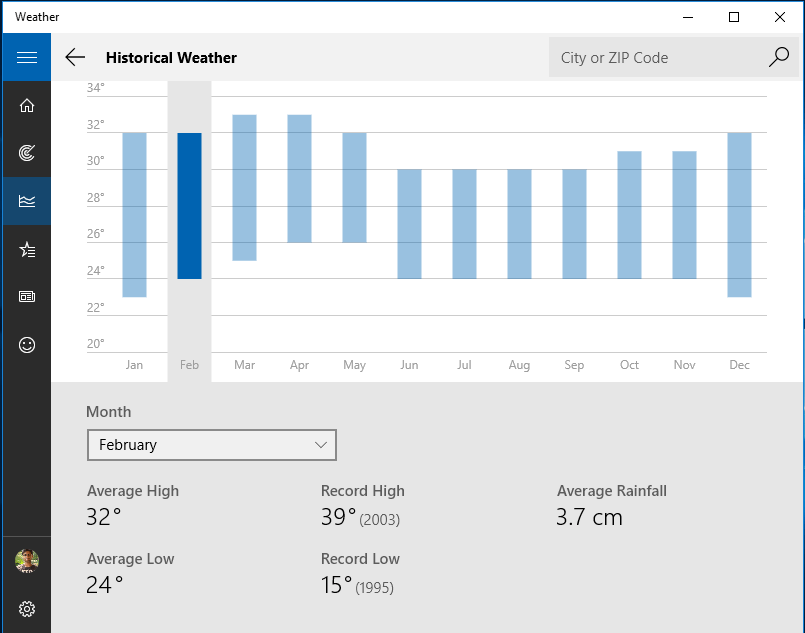
Task: Open the Favorite places list
Action: [x=27, y=249]
